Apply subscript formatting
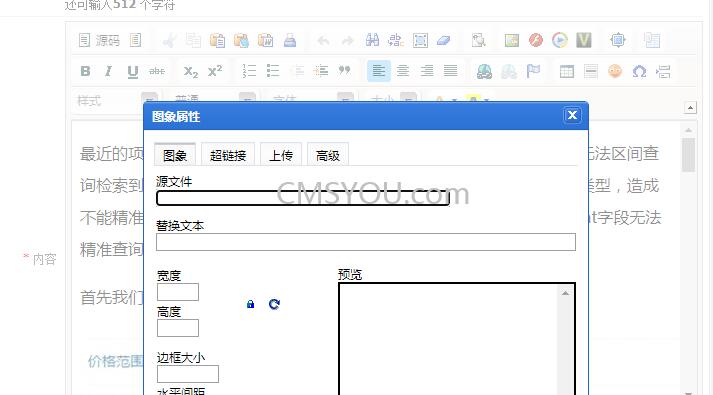The height and width of the screenshot is (395, 713). click(191, 71)
